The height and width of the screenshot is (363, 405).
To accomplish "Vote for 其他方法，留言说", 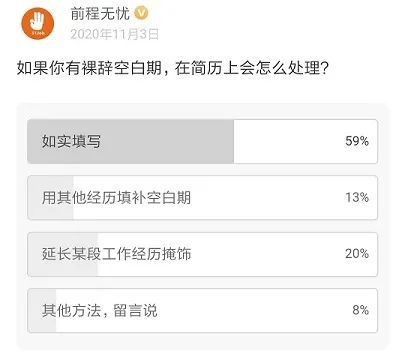I will point(202,311).
